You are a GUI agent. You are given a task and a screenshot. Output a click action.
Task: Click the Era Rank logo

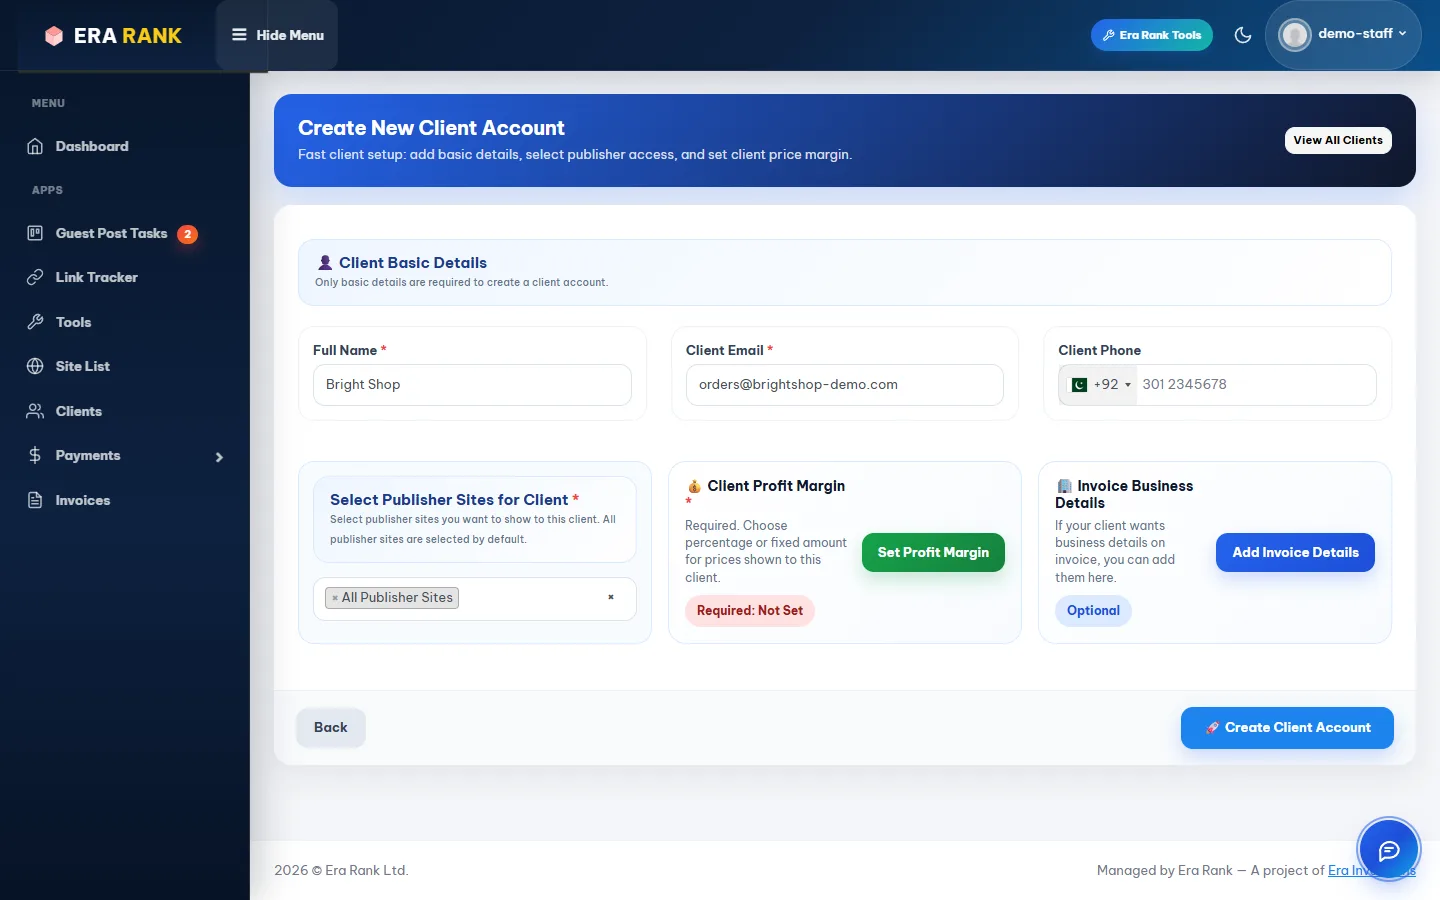click(113, 36)
